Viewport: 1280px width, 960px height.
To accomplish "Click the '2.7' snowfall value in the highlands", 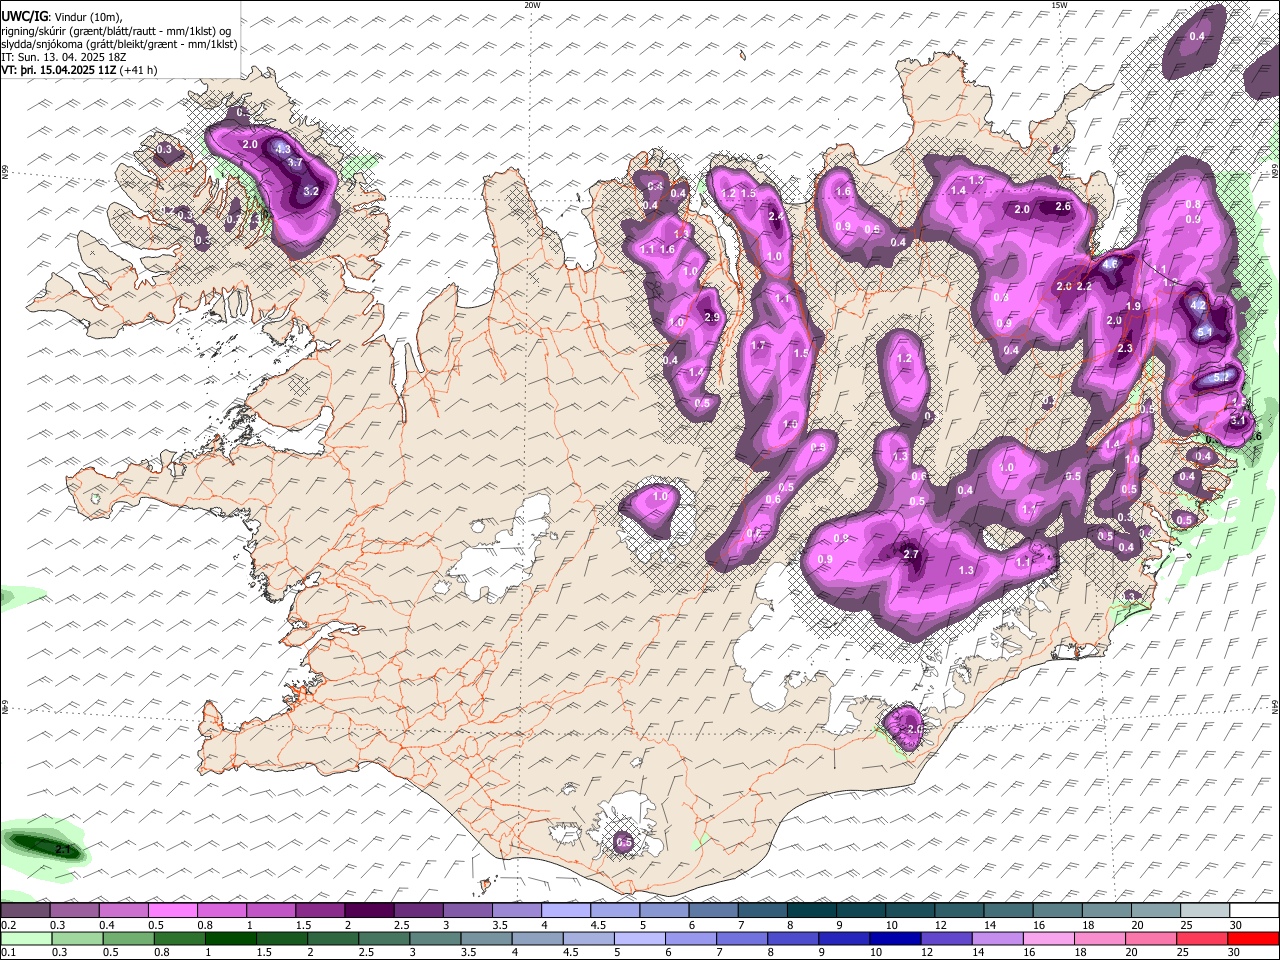I will coord(910,554).
